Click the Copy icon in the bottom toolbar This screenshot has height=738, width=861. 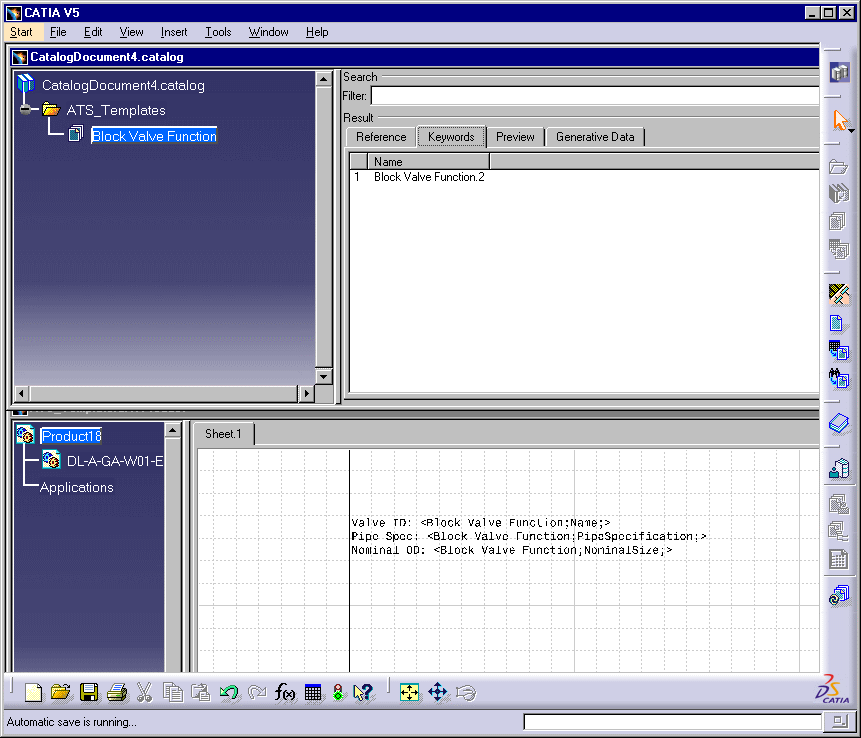point(173,692)
